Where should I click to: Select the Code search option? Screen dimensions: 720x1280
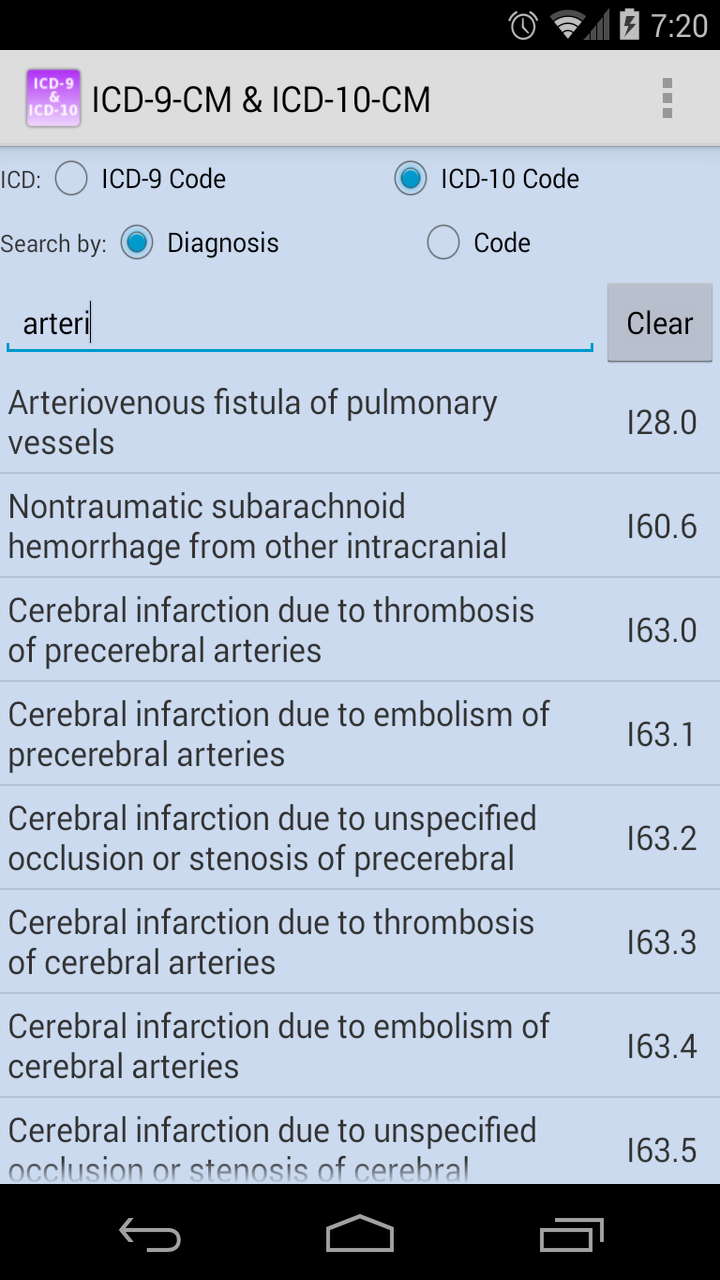(443, 242)
